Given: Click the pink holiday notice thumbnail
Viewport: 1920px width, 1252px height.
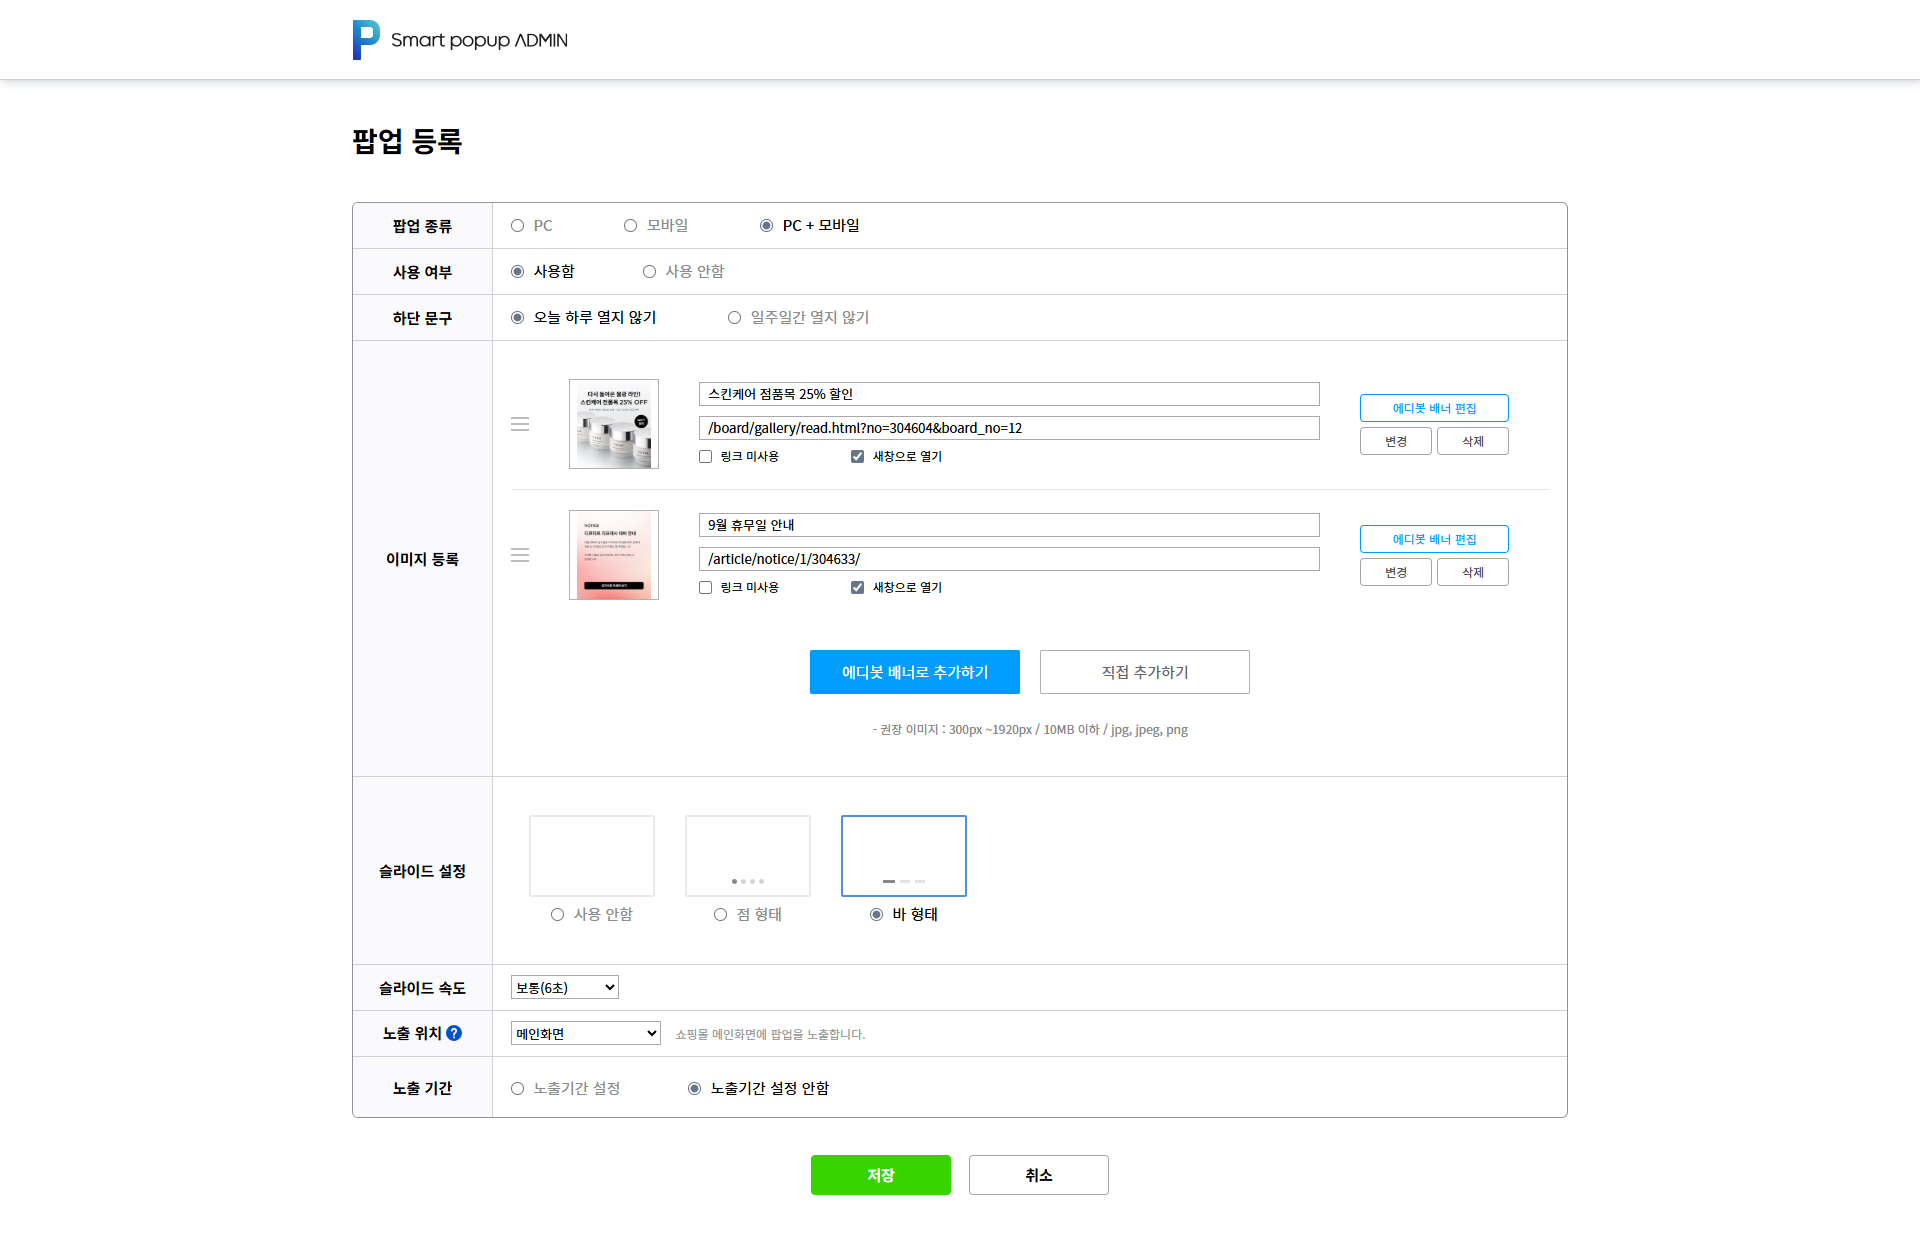Looking at the screenshot, I should pos(613,555).
